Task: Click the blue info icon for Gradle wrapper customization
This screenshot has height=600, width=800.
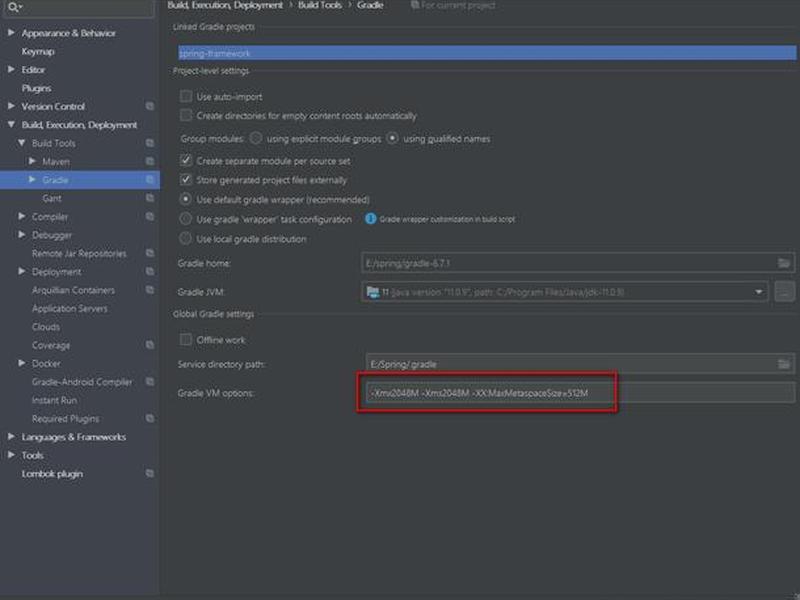Action: (370, 219)
